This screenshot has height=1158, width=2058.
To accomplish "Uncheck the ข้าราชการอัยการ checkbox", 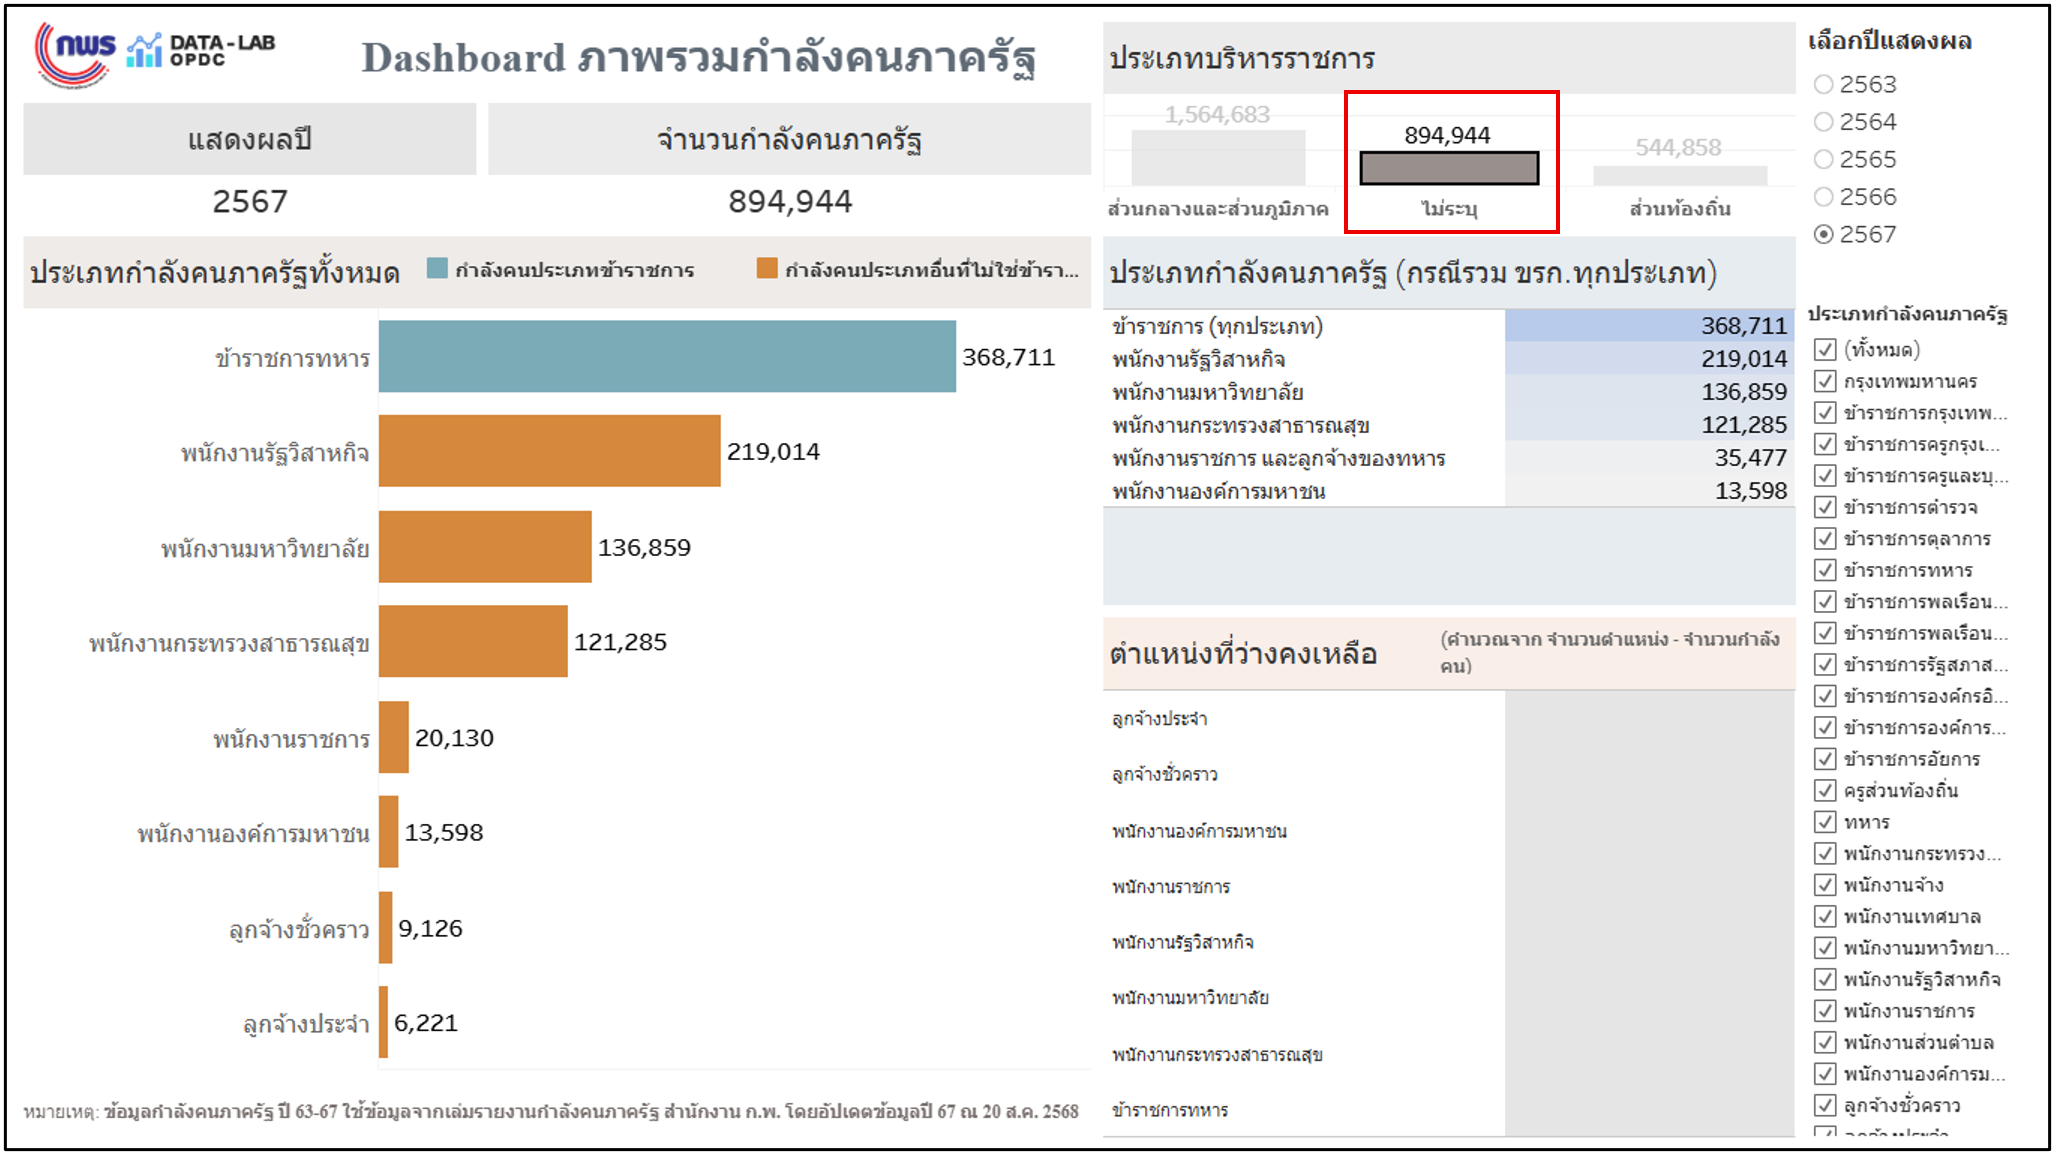I will [x=1825, y=760].
